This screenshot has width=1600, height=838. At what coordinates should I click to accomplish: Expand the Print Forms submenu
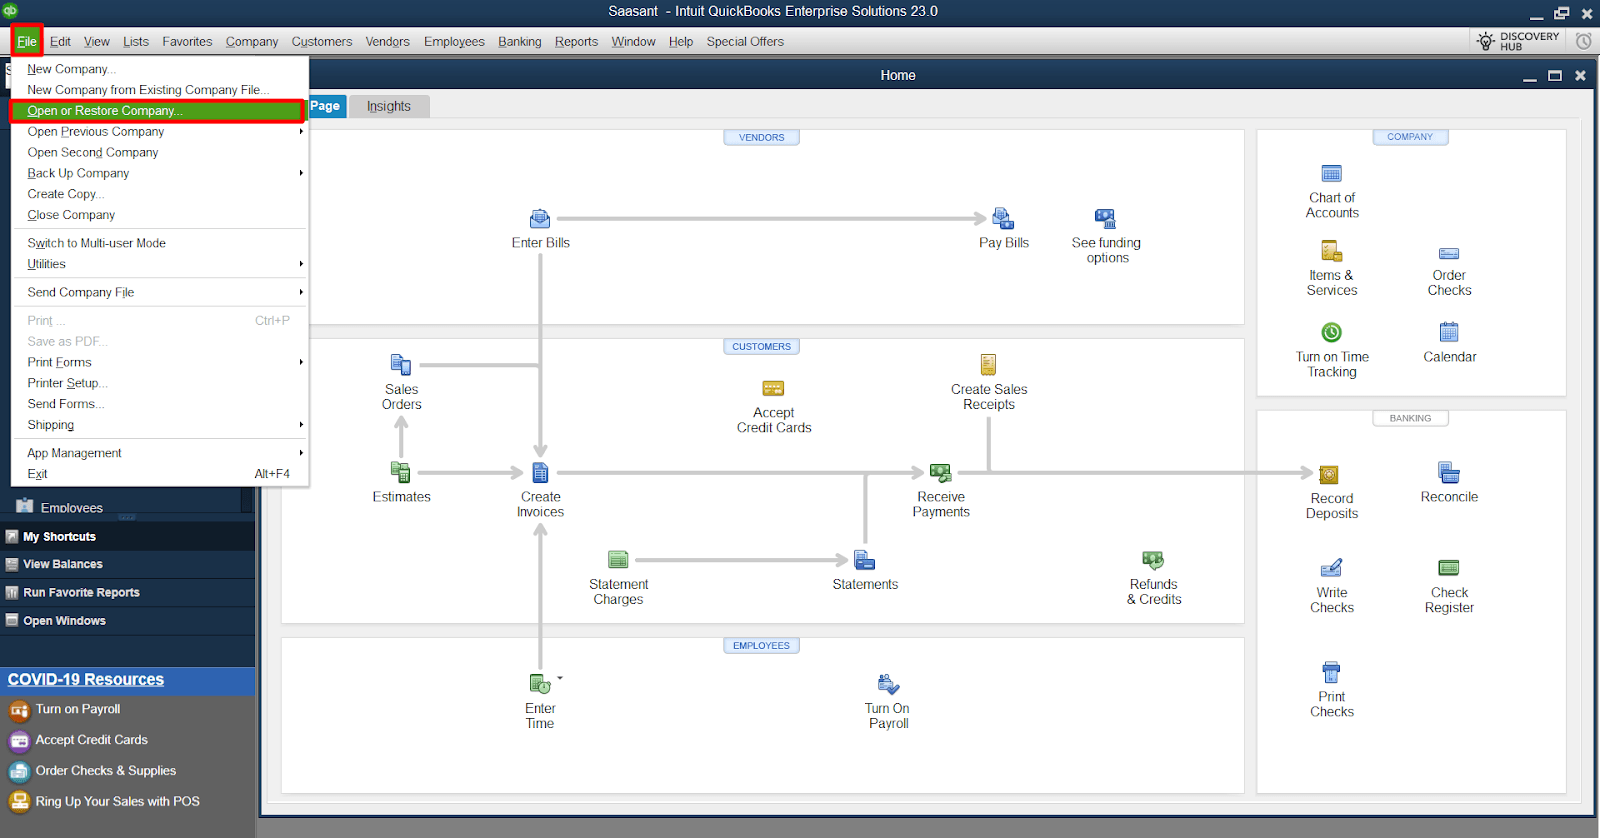click(x=301, y=362)
